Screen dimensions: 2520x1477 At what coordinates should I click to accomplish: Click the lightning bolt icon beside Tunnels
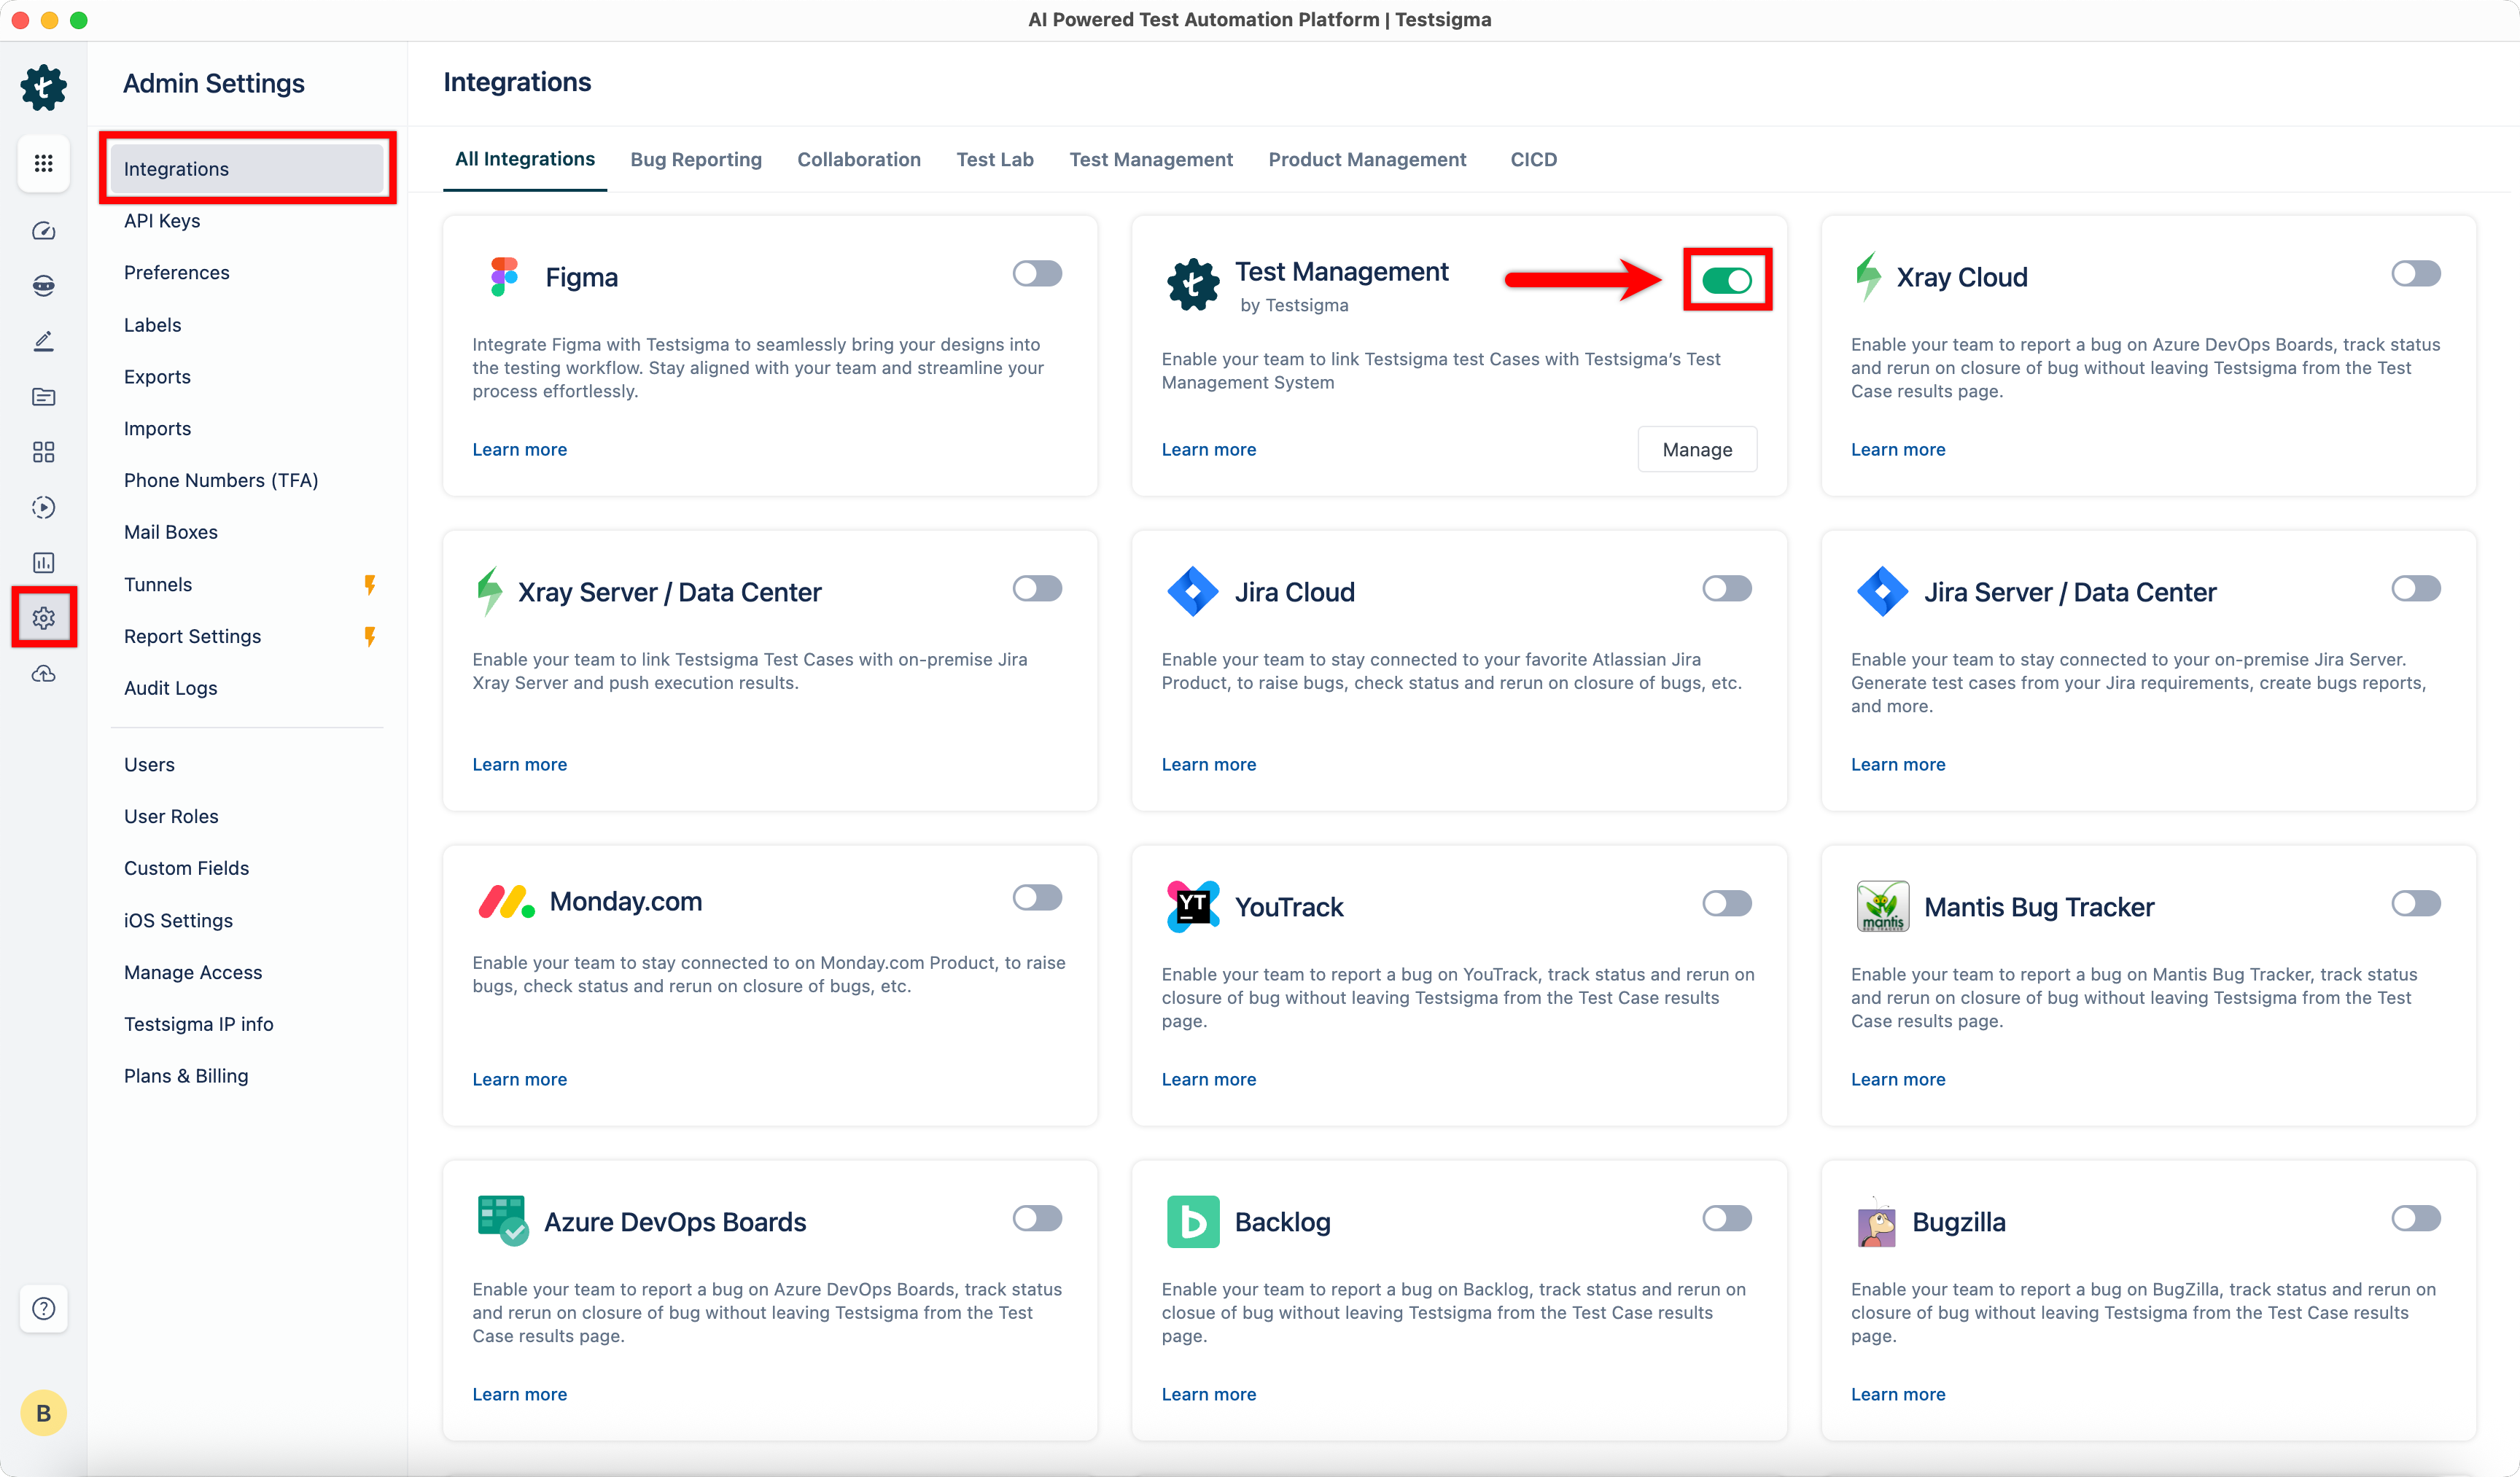(370, 584)
